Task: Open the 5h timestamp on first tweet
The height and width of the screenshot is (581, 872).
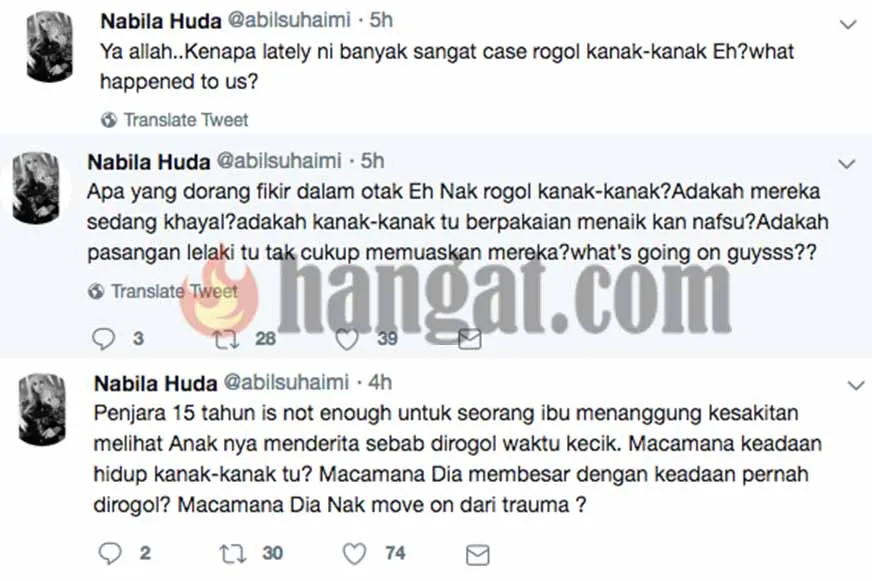Action: tap(382, 21)
